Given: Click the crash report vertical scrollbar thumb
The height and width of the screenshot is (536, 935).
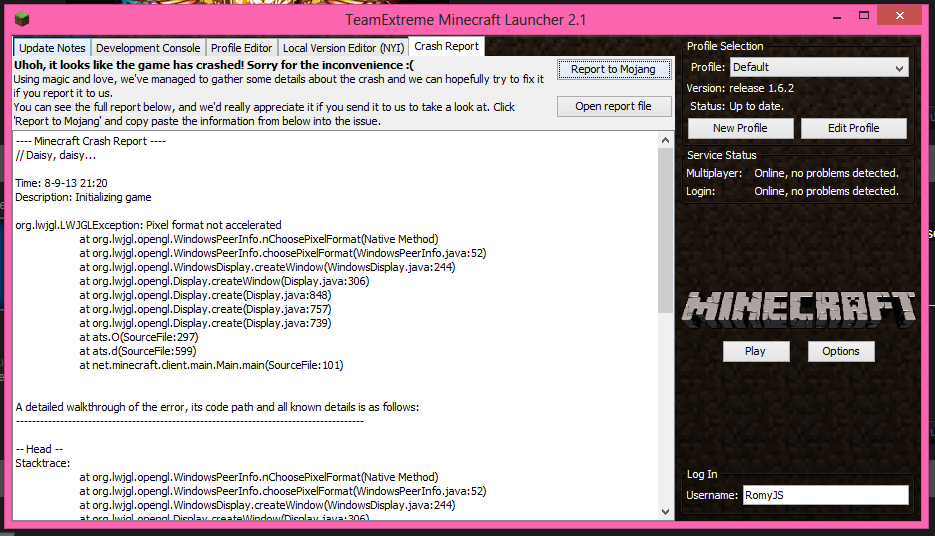Looking at the screenshot, I should (665, 230).
